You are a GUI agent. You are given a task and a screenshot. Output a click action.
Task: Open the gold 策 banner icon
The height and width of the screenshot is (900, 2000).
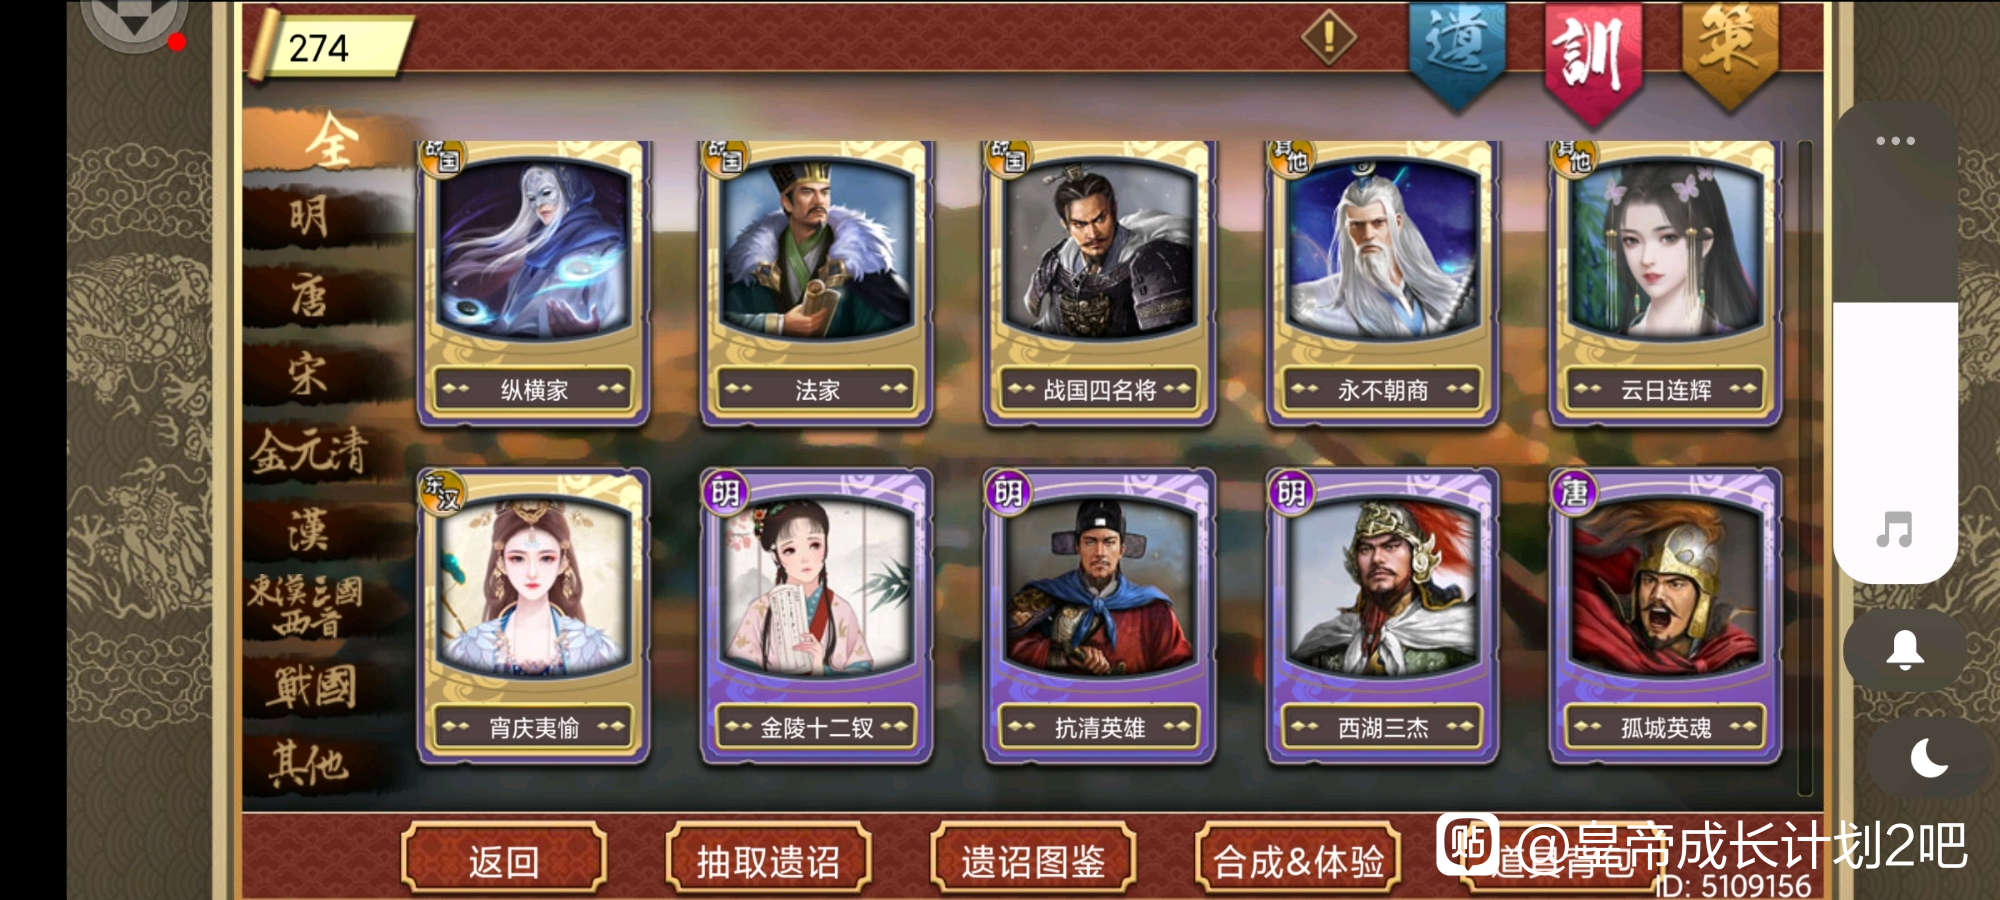click(1729, 52)
